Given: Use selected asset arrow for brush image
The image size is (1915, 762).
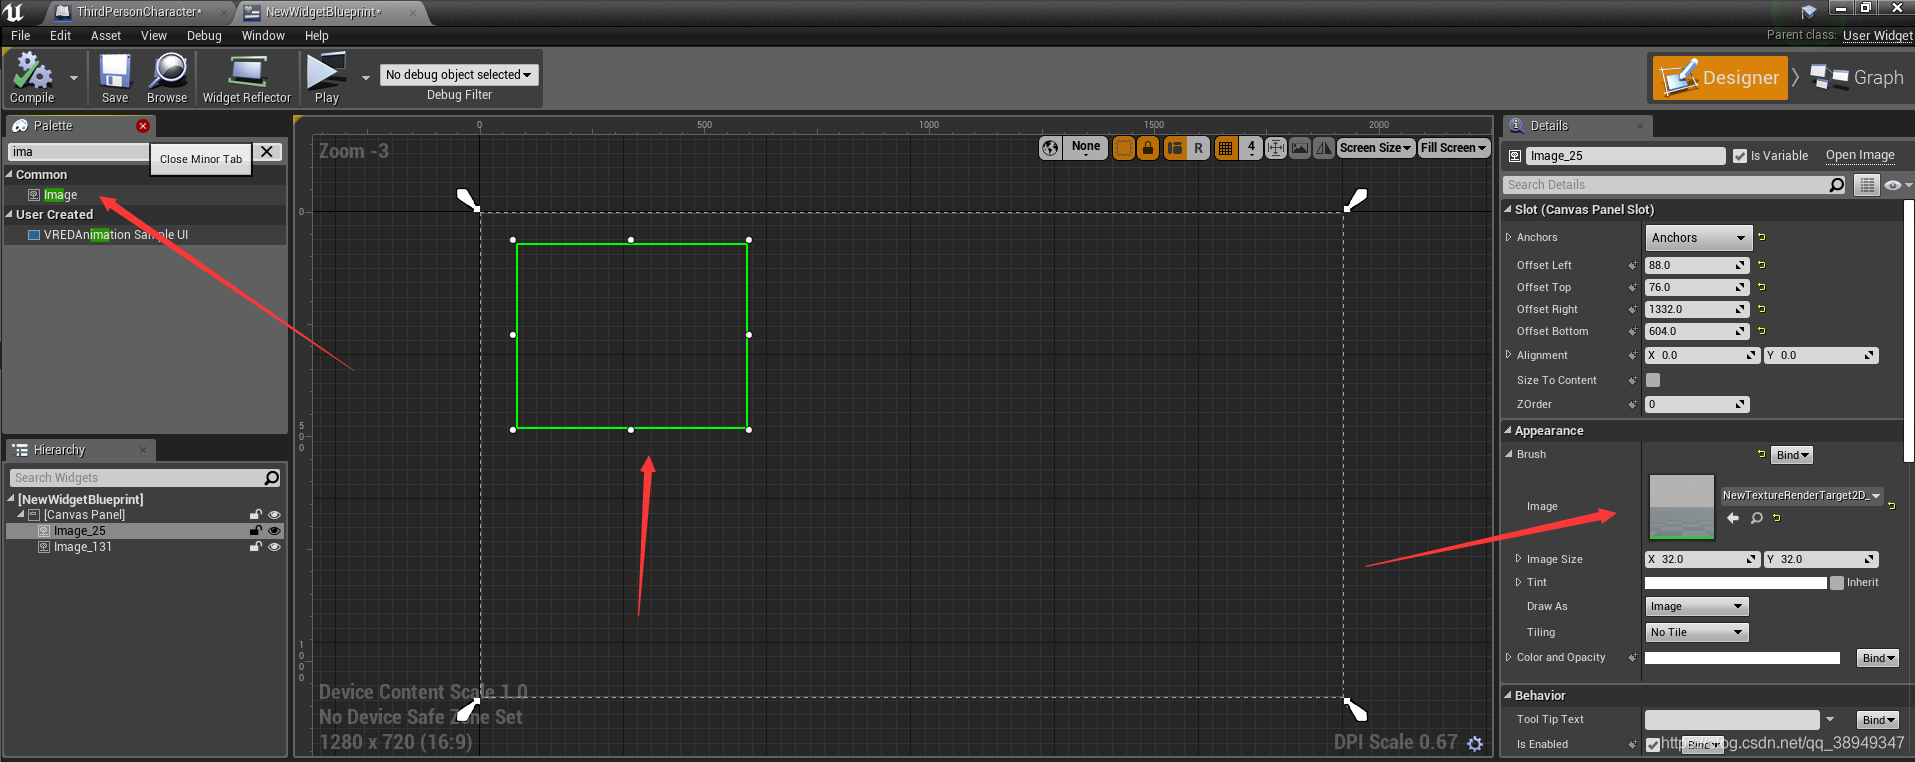Looking at the screenshot, I should [1733, 518].
